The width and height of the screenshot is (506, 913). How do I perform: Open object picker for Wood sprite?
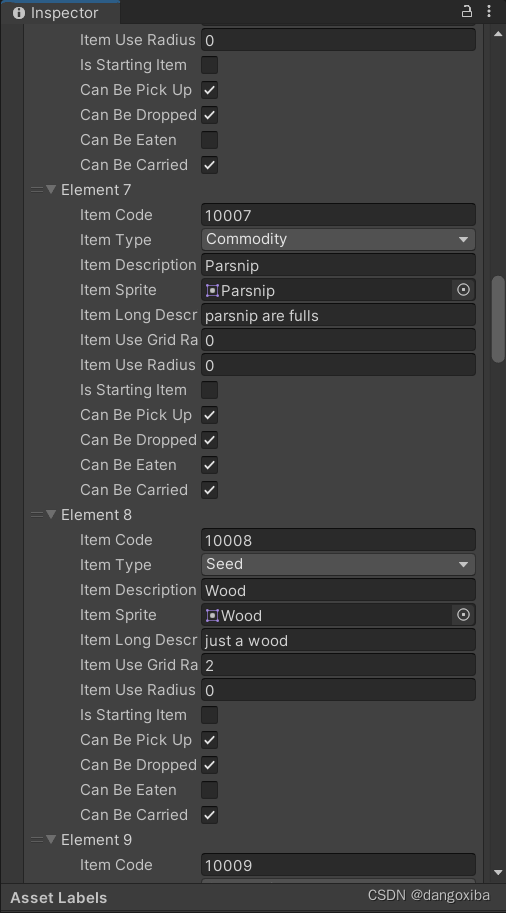(463, 615)
